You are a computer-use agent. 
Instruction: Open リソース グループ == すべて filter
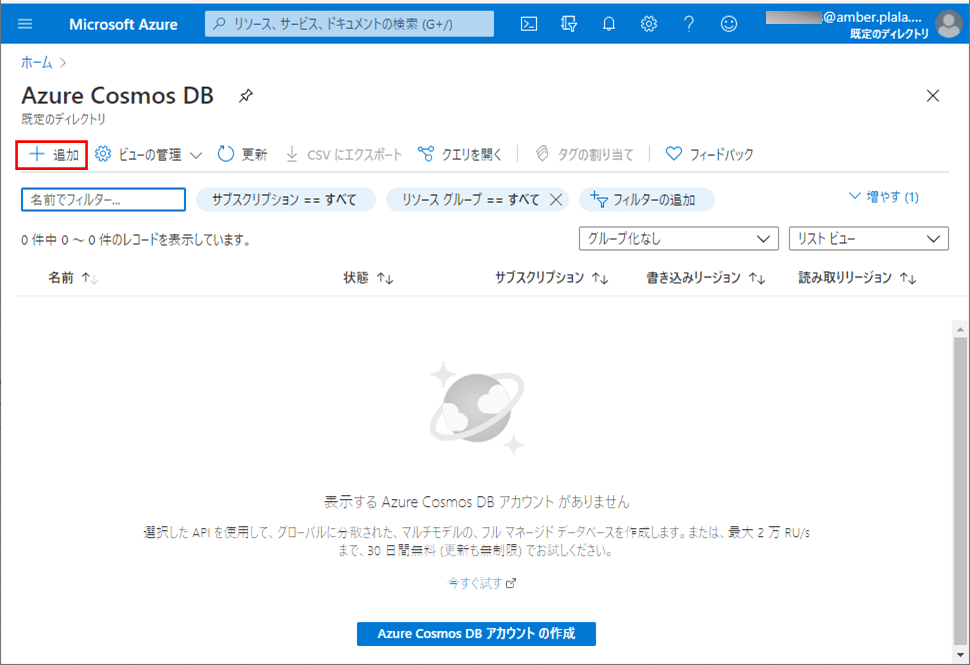pos(470,200)
